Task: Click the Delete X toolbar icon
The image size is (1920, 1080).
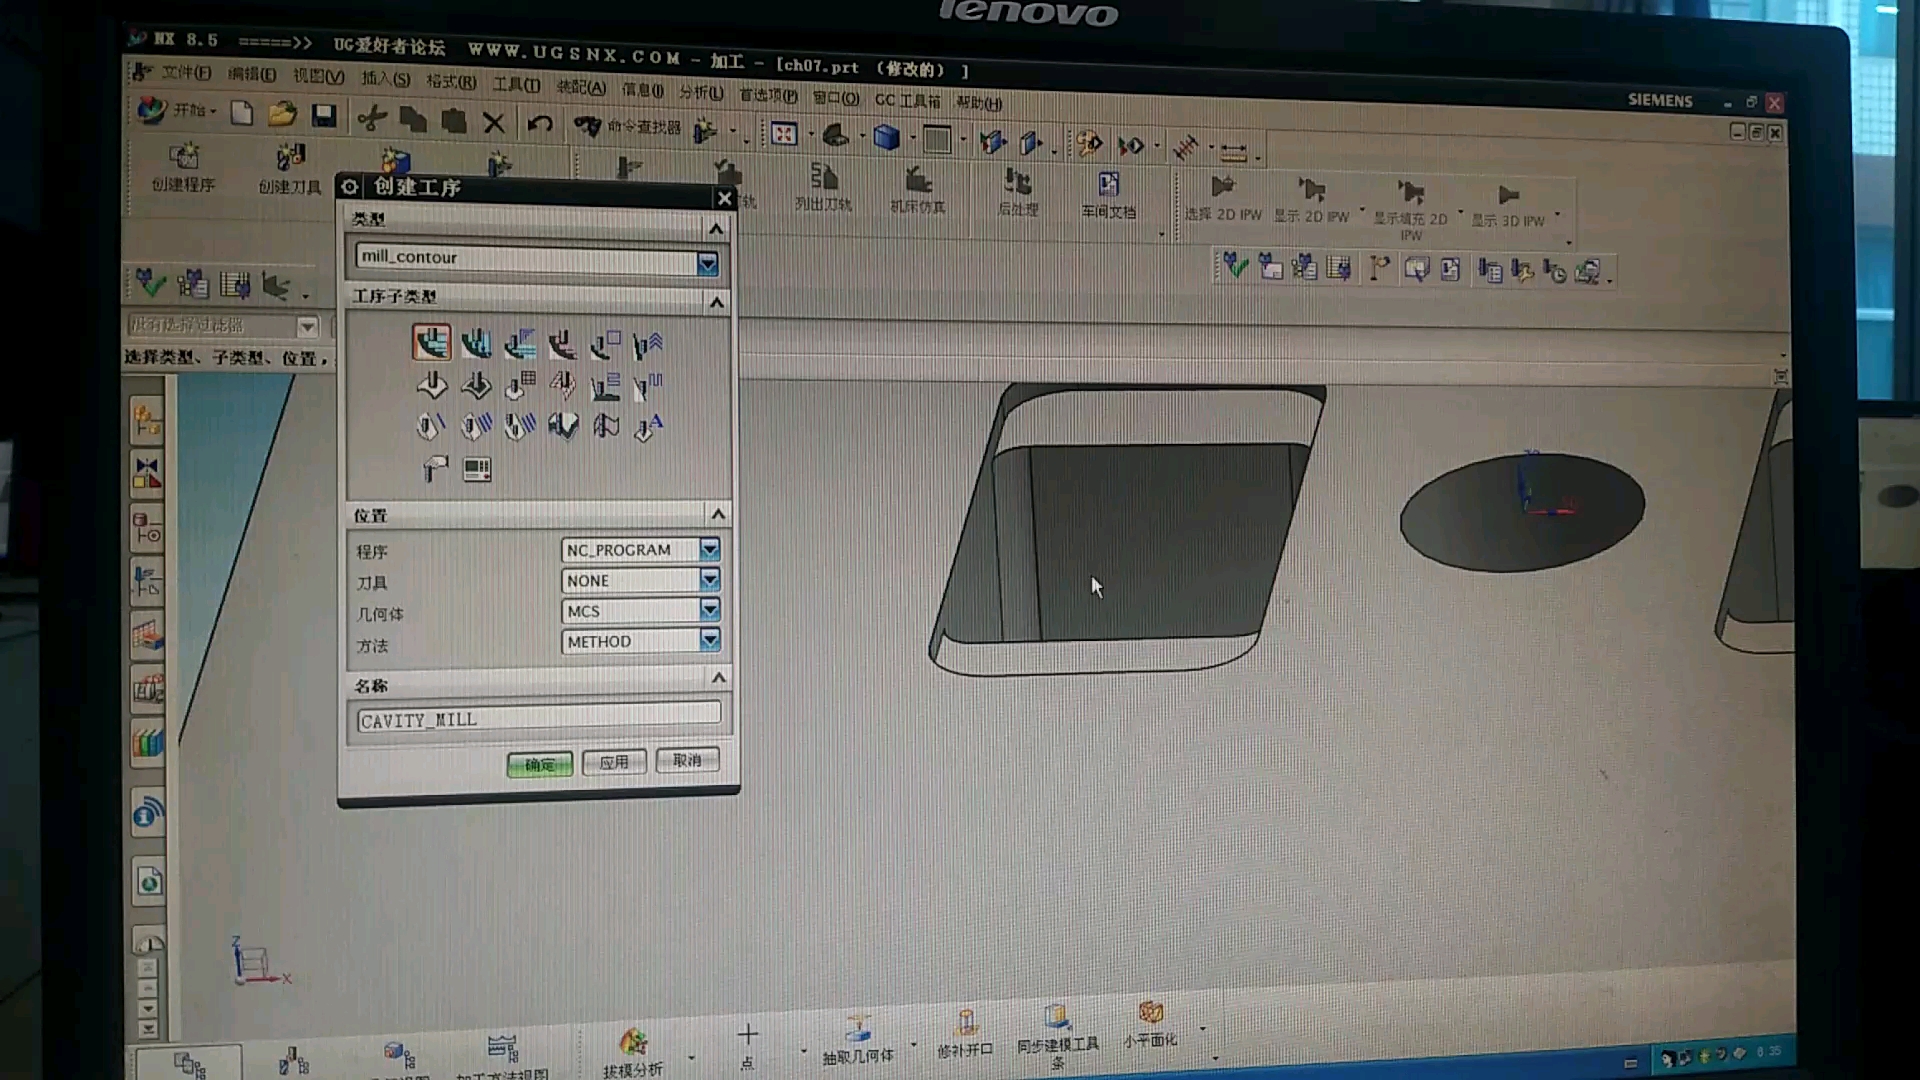Action: point(493,122)
